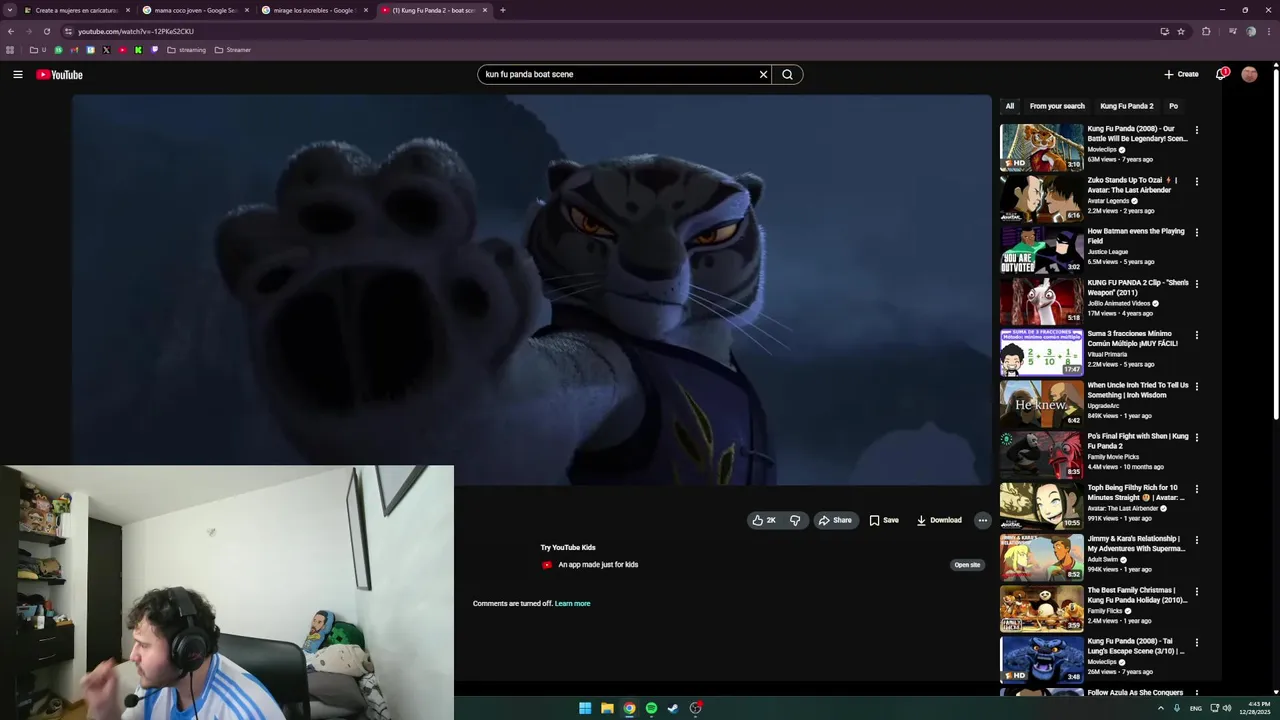Click the Create button

click(x=1181, y=74)
